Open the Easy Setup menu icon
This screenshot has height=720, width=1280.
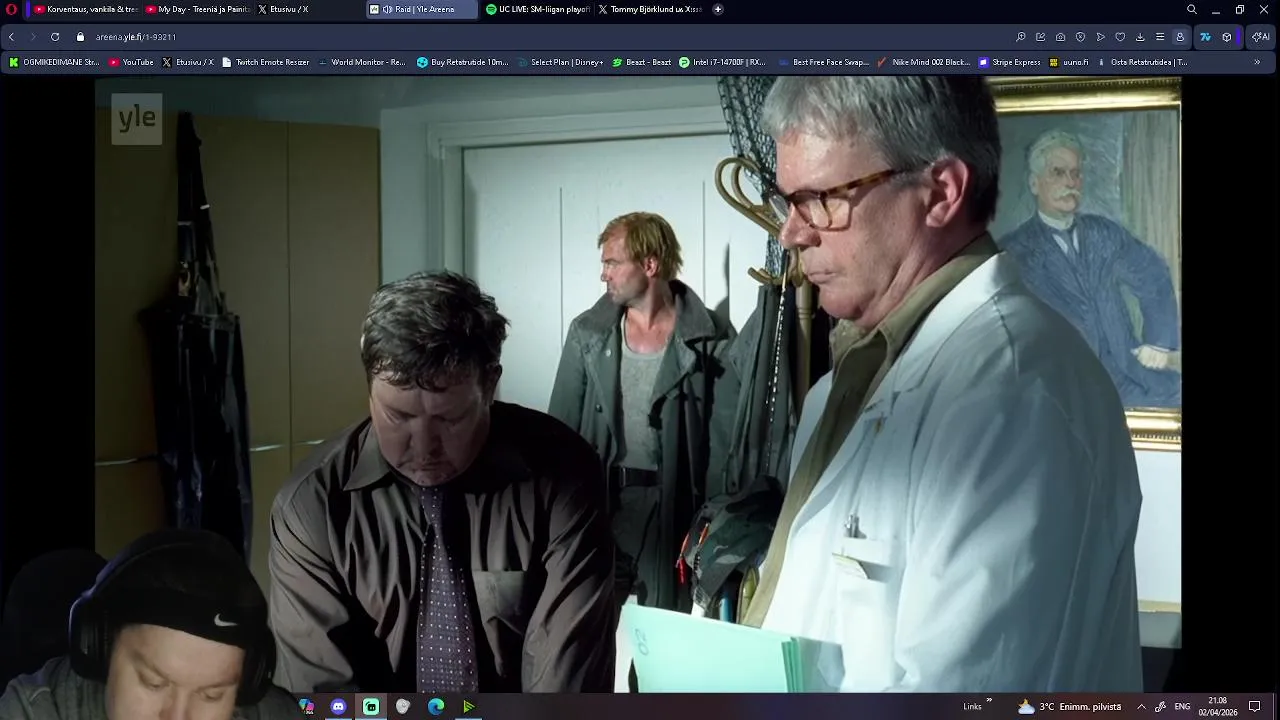pos(1160,37)
